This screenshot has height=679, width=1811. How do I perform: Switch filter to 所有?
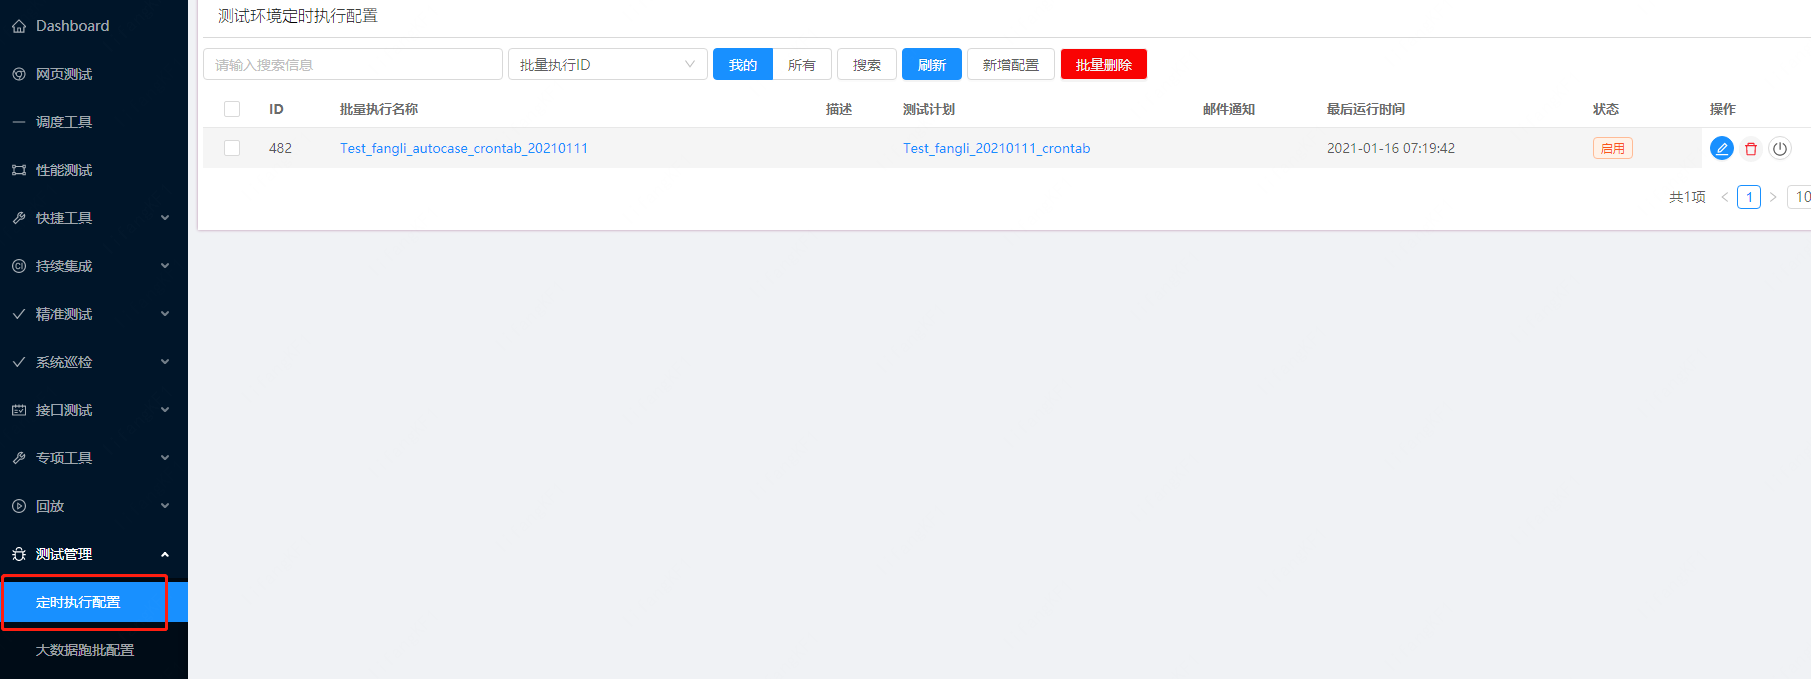click(x=802, y=64)
